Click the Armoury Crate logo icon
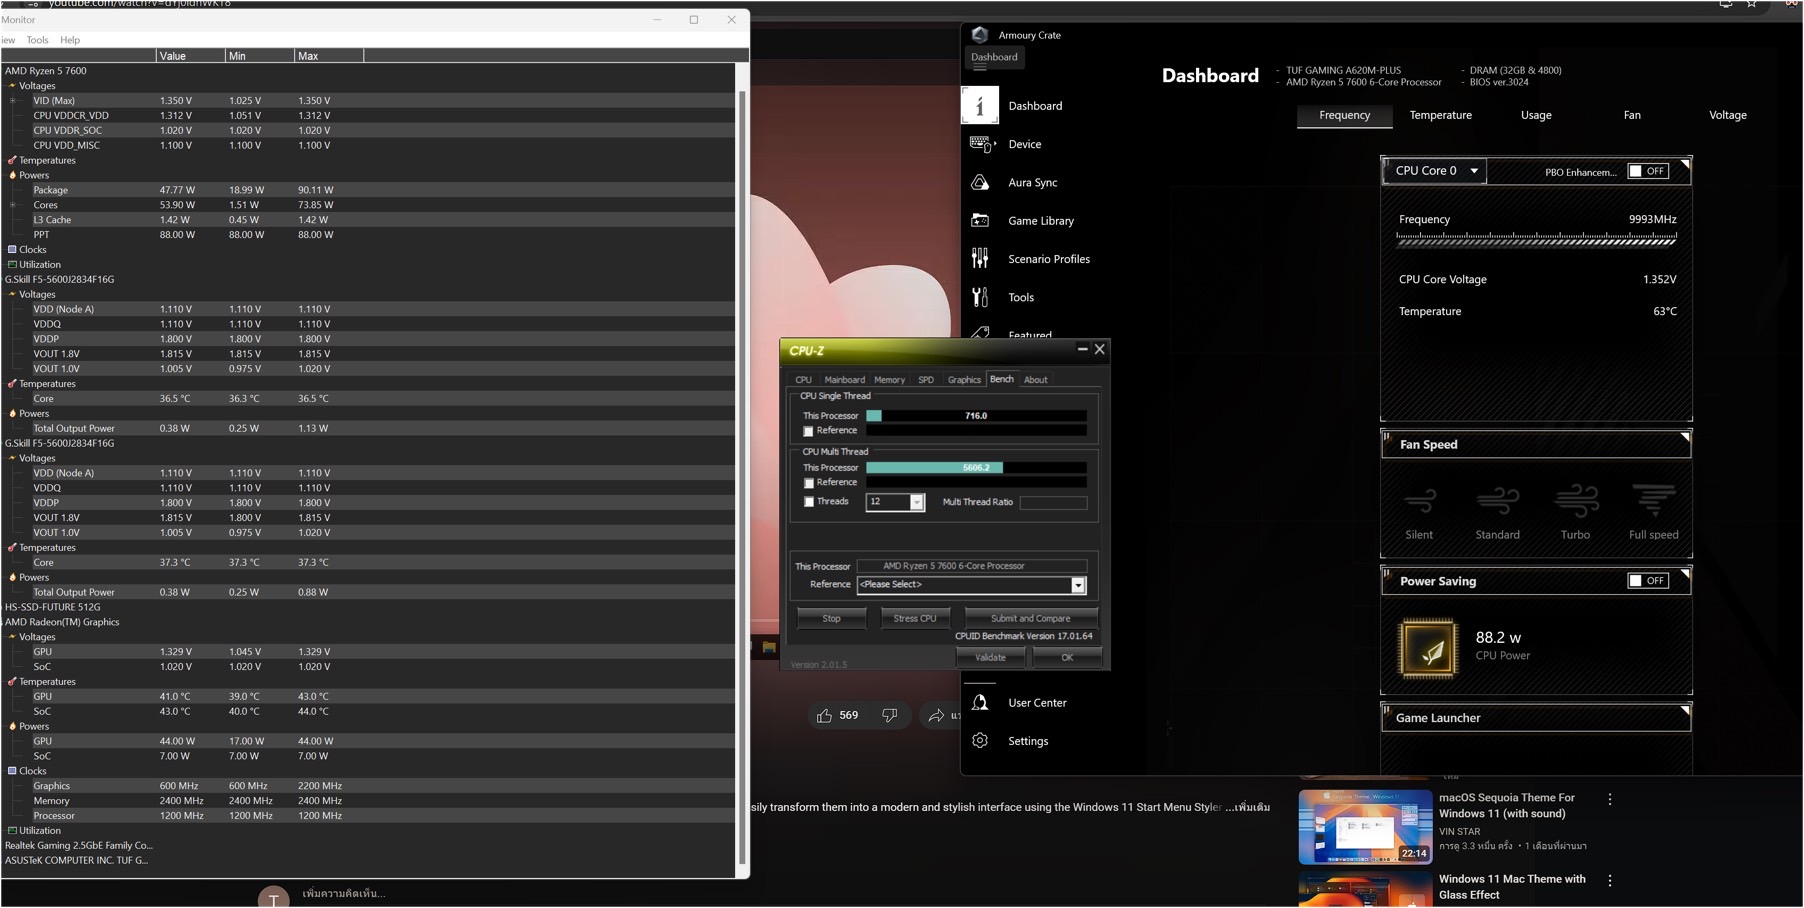 (980, 35)
